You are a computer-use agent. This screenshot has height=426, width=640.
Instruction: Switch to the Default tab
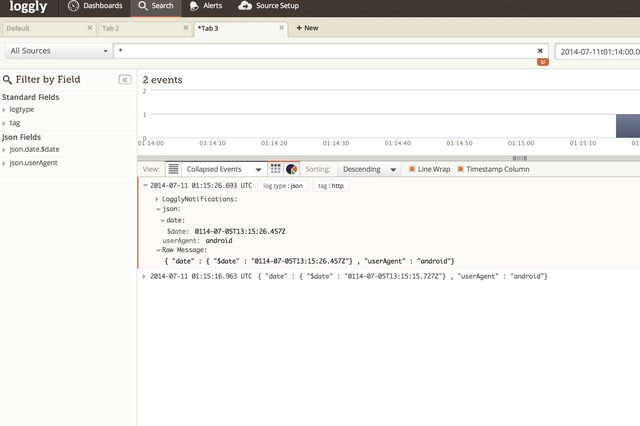pos(48,29)
